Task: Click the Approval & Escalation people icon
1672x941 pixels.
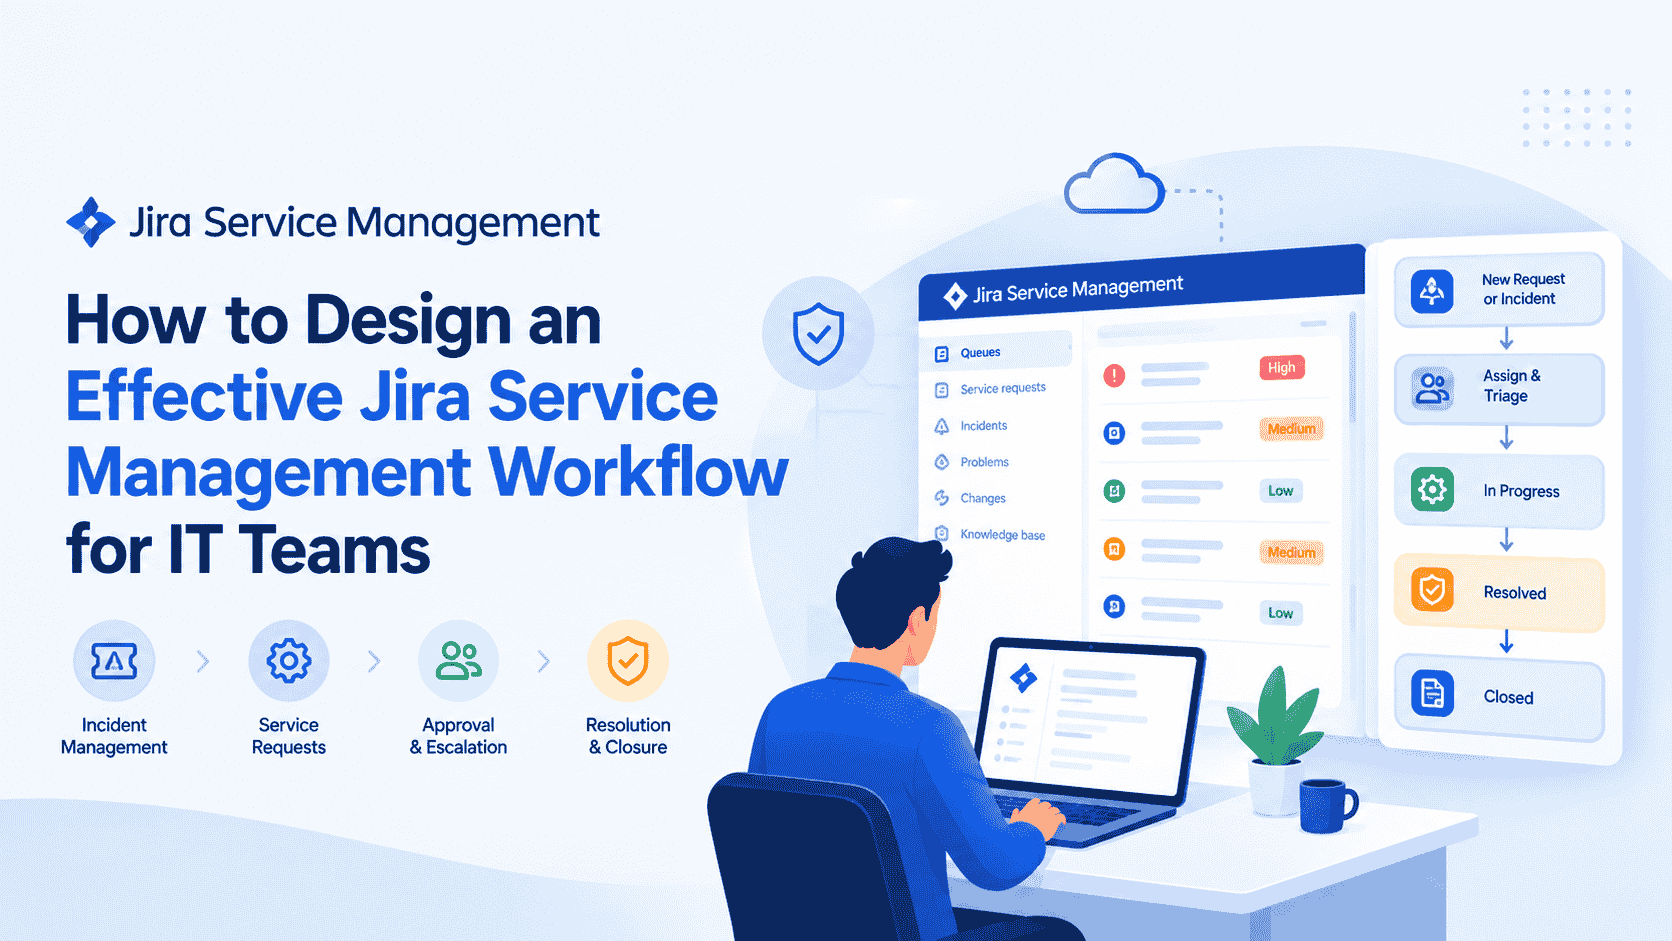Action: pos(458,661)
